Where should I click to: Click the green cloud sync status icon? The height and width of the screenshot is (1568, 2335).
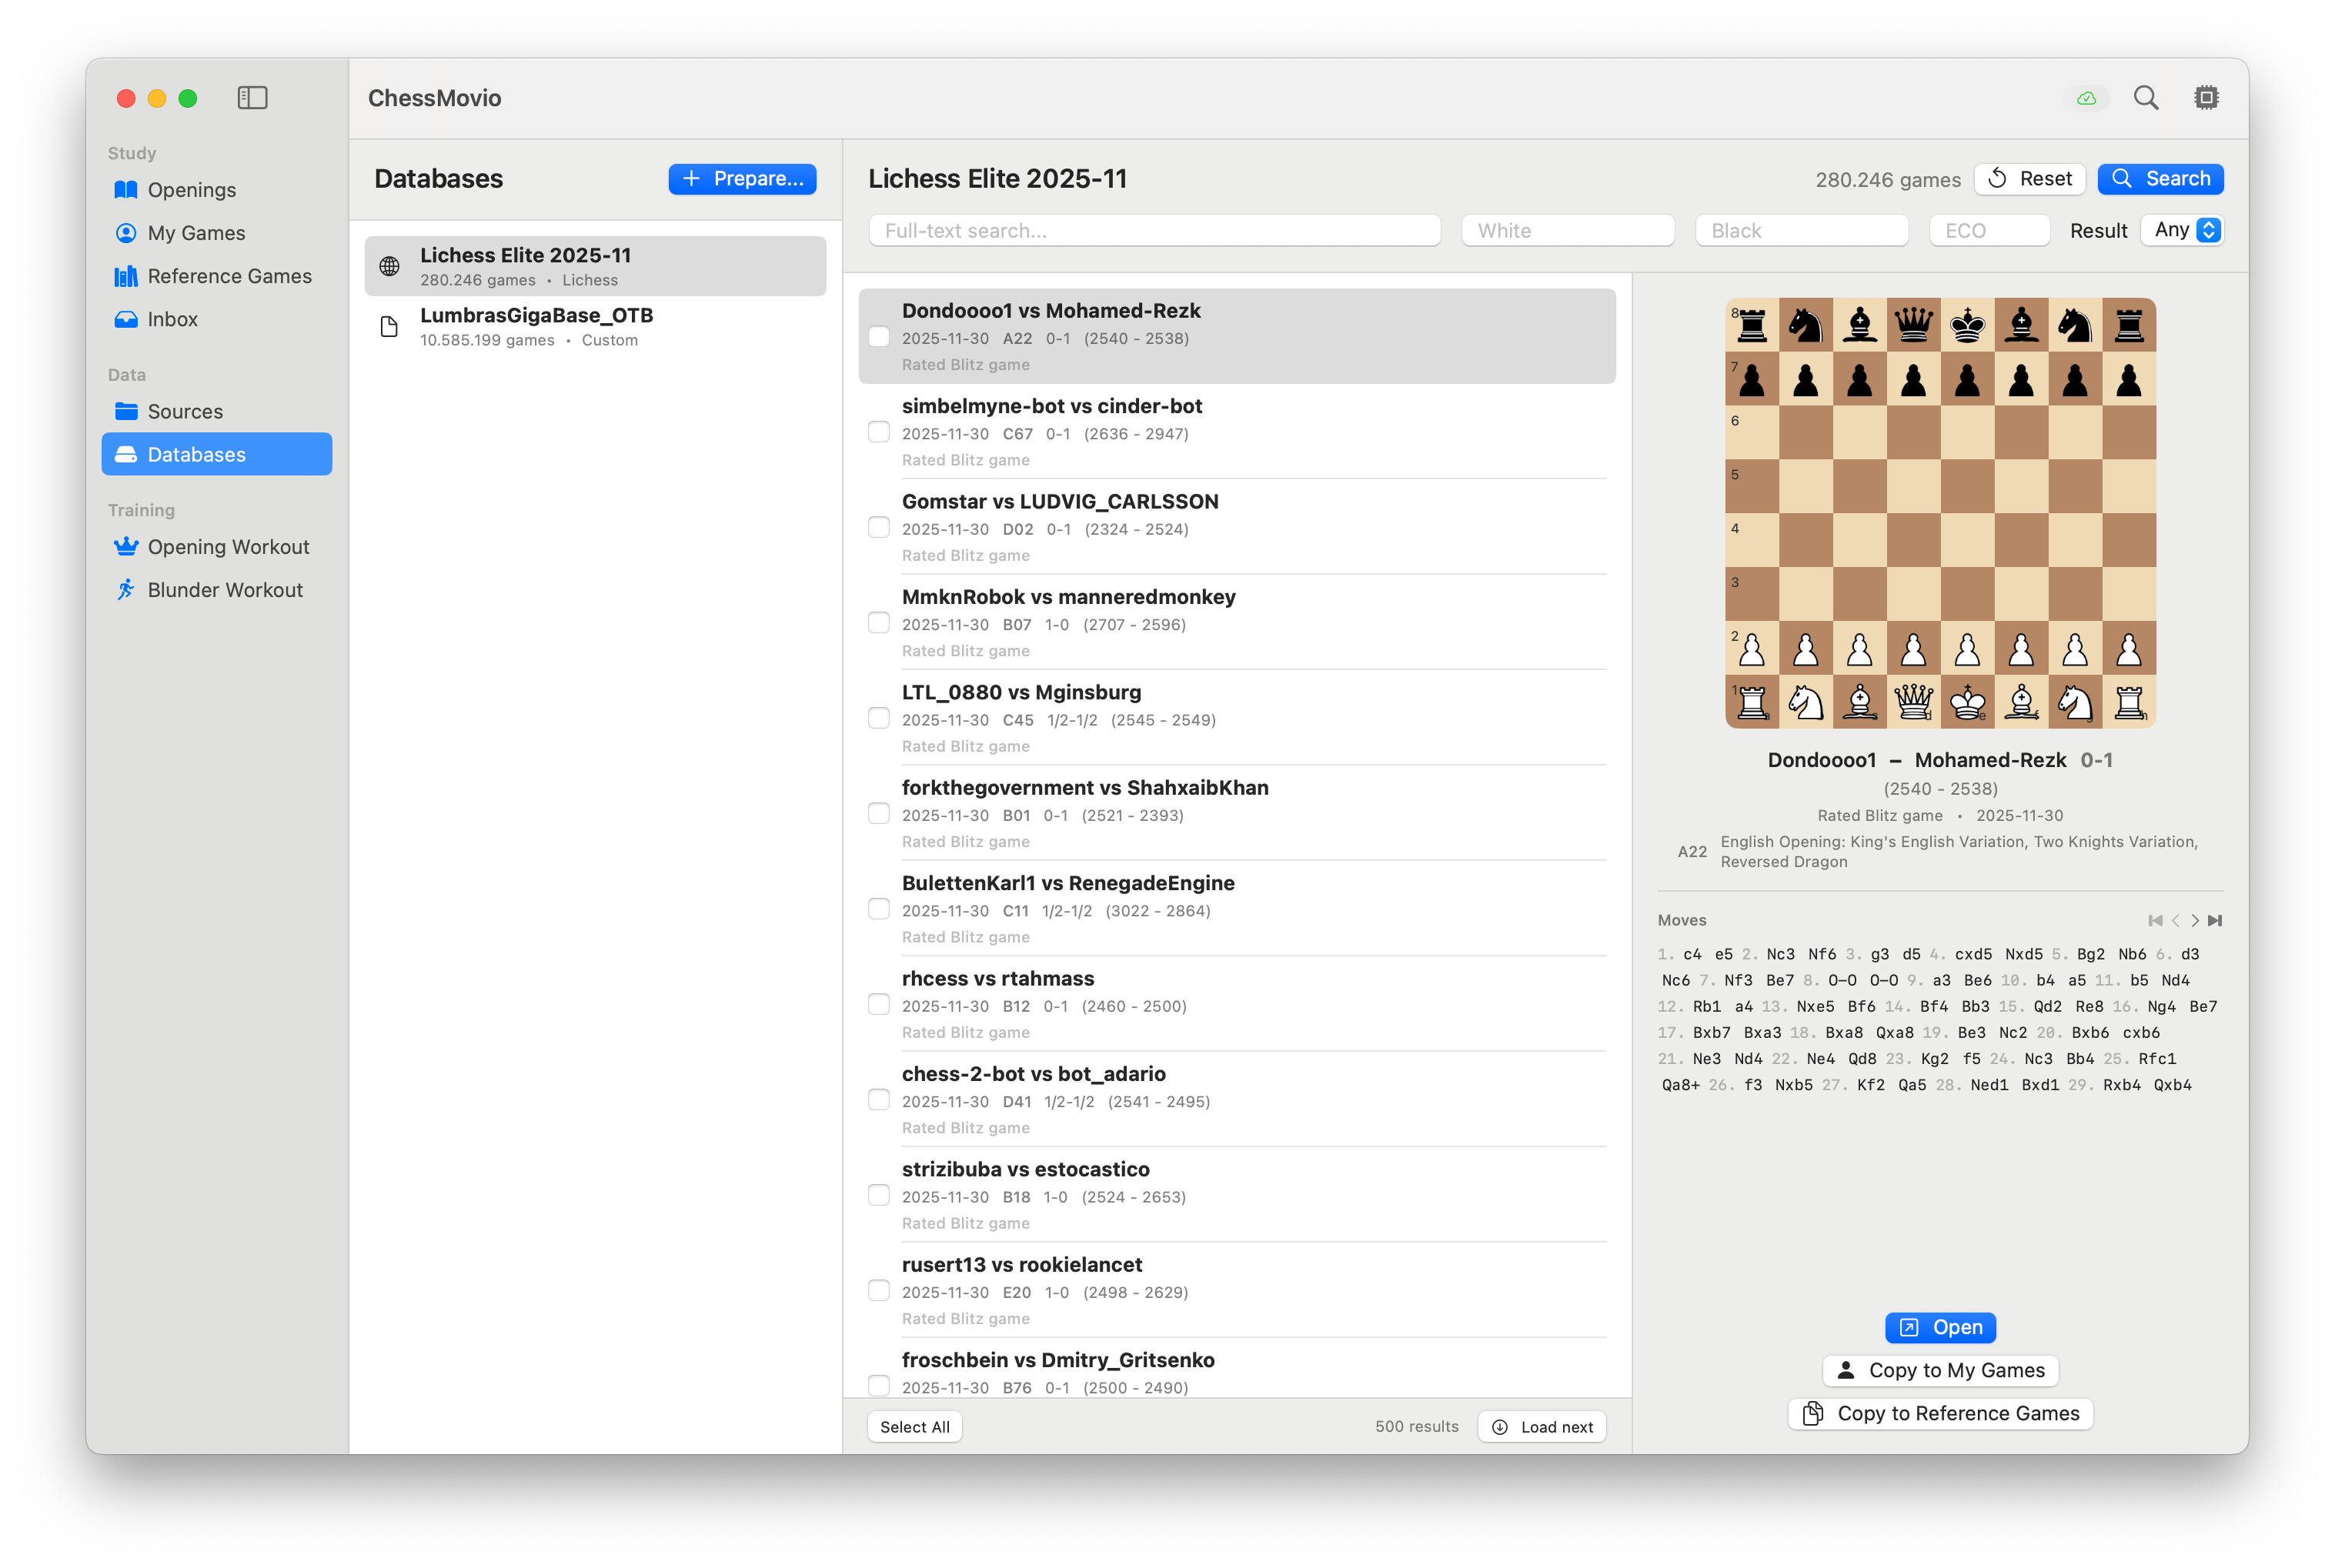click(x=2086, y=98)
